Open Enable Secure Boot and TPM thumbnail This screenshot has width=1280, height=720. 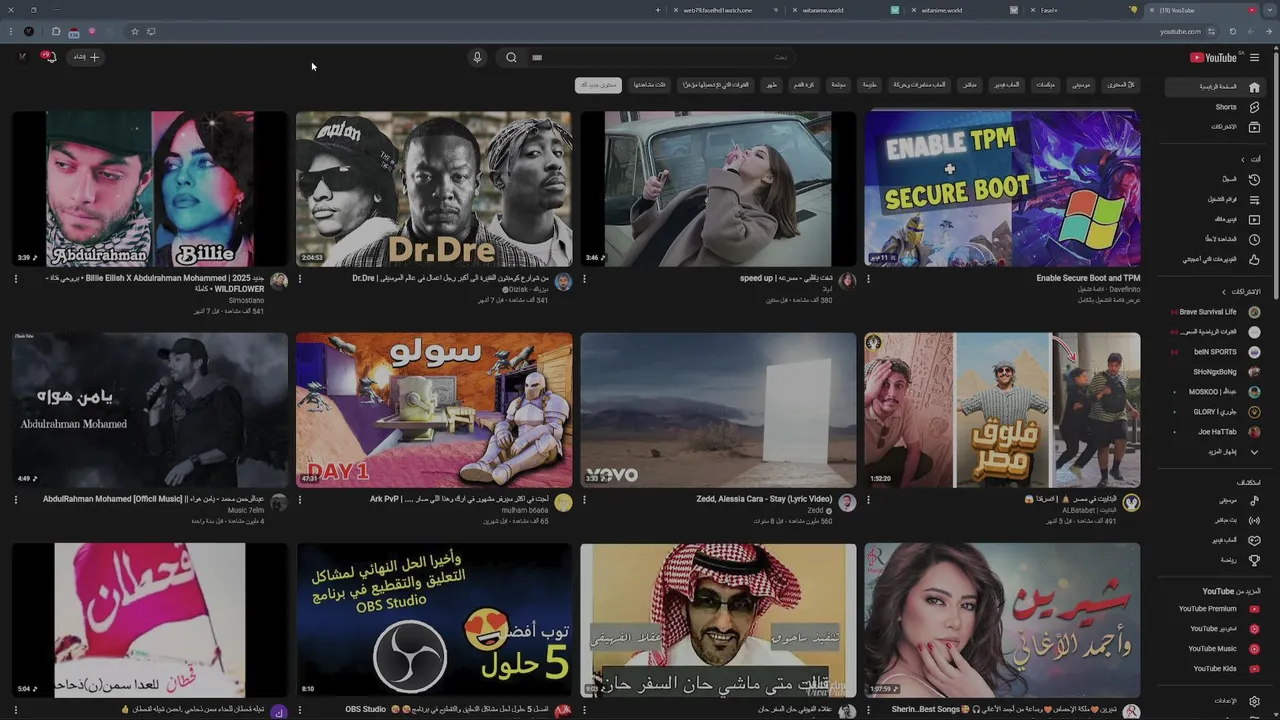(1002, 189)
